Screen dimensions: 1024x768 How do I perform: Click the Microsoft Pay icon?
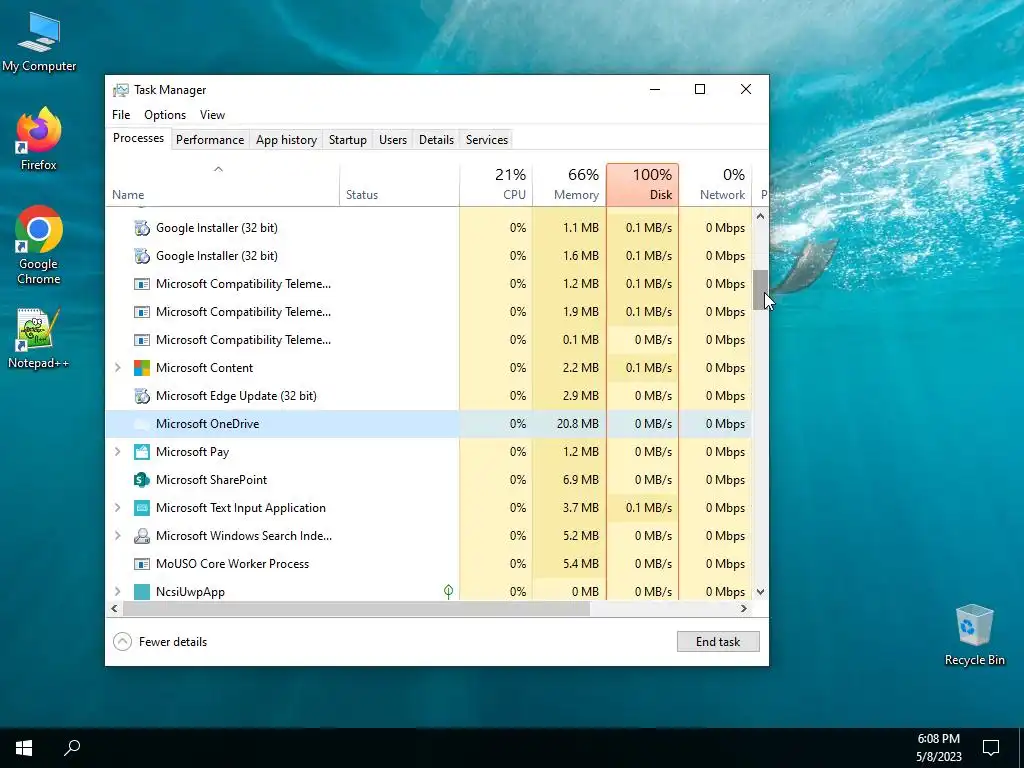tap(142, 452)
